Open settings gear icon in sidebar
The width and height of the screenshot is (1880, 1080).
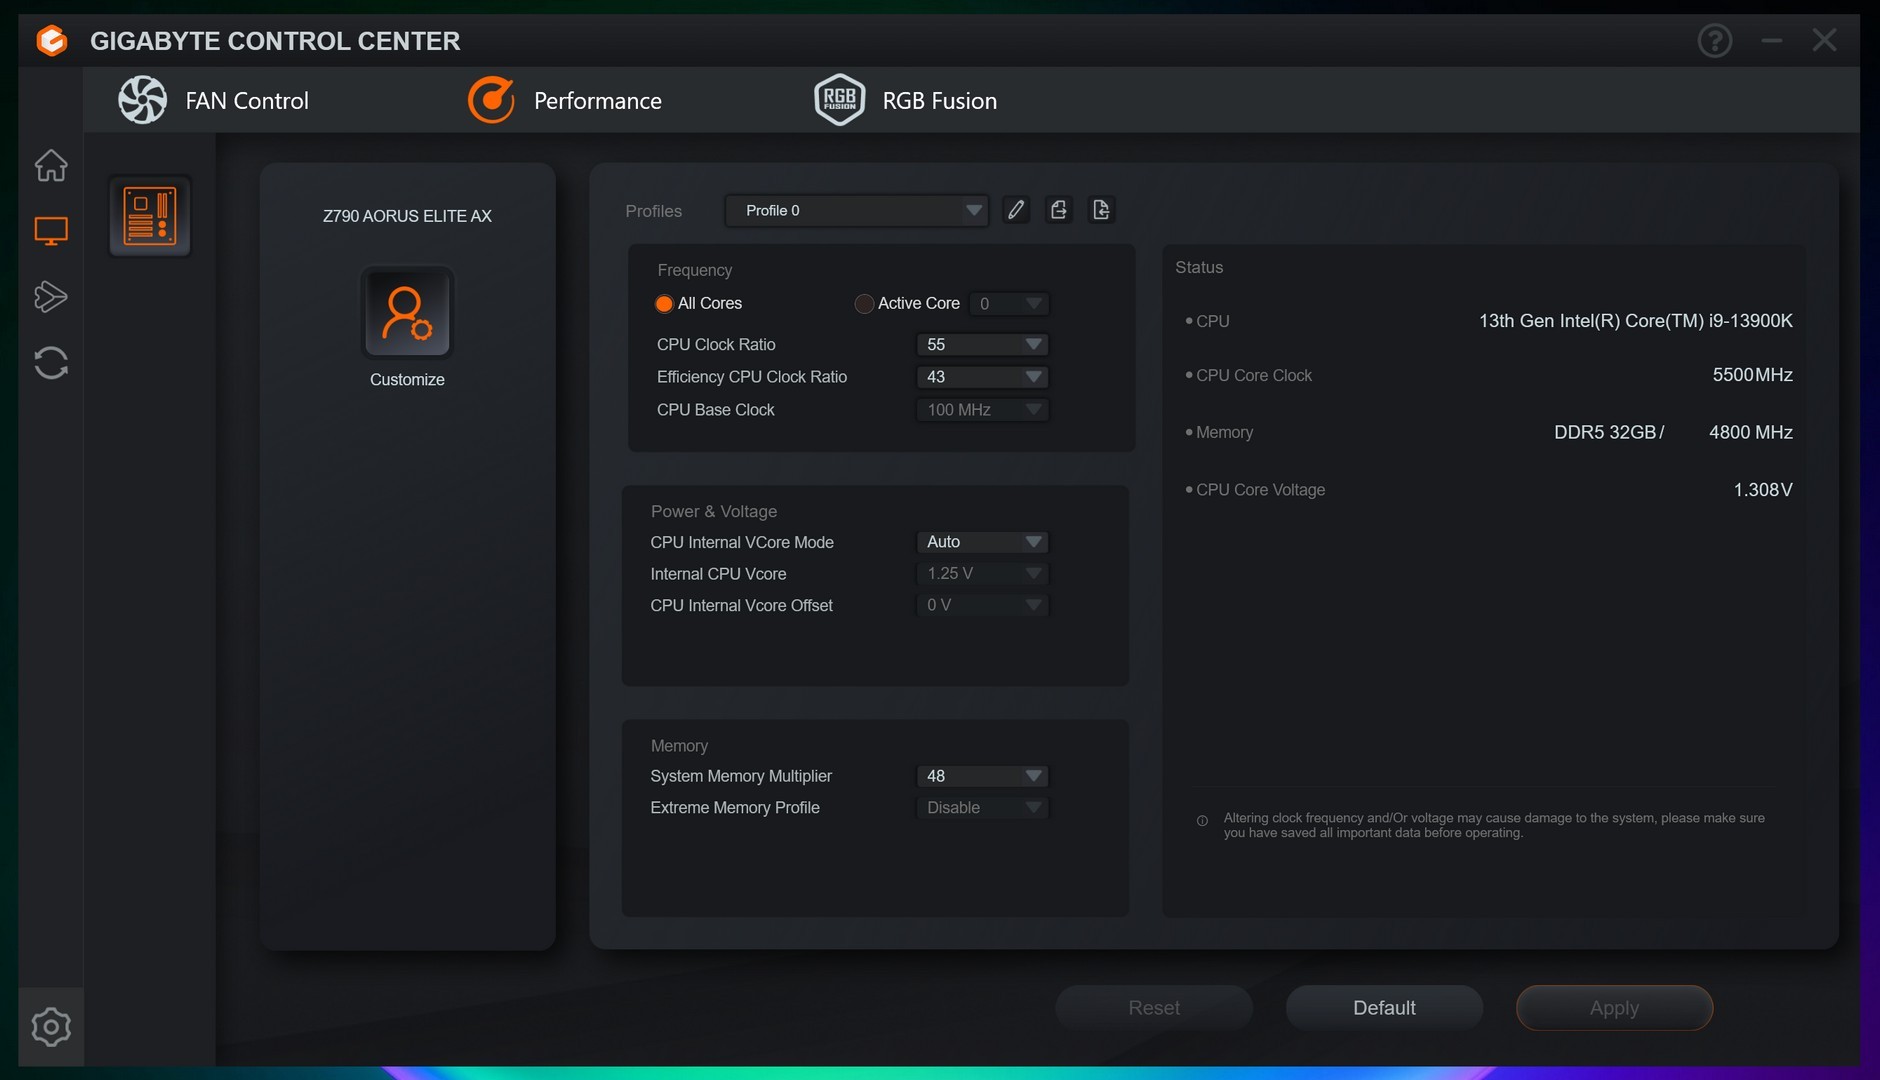[51, 1027]
